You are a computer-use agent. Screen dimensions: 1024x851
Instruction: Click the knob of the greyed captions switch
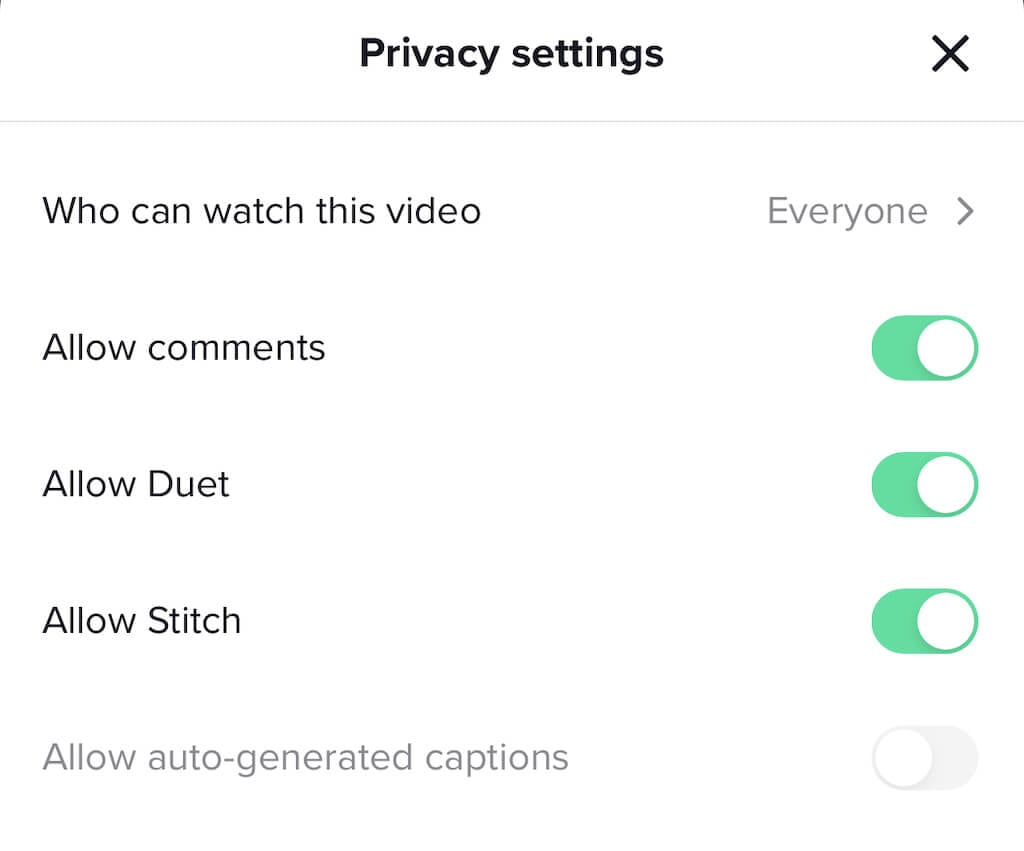click(x=903, y=758)
